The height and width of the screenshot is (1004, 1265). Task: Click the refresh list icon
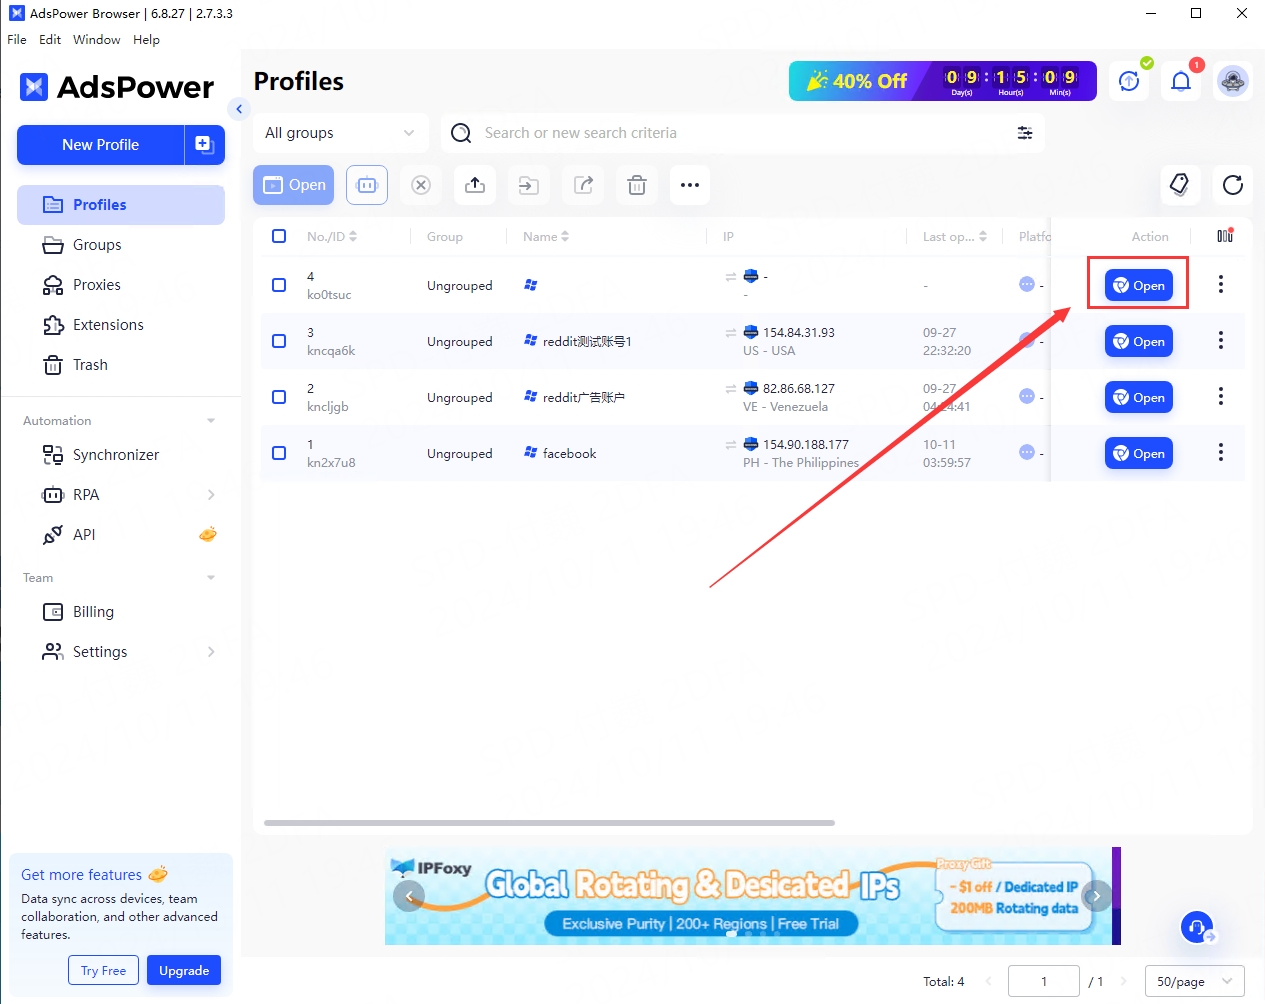click(1233, 185)
